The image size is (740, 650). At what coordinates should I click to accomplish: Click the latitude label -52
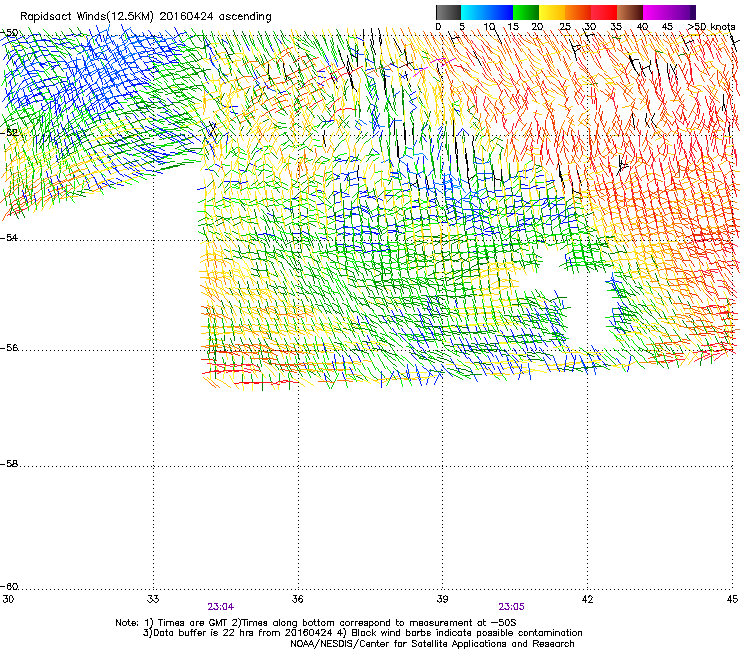click(9, 133)
